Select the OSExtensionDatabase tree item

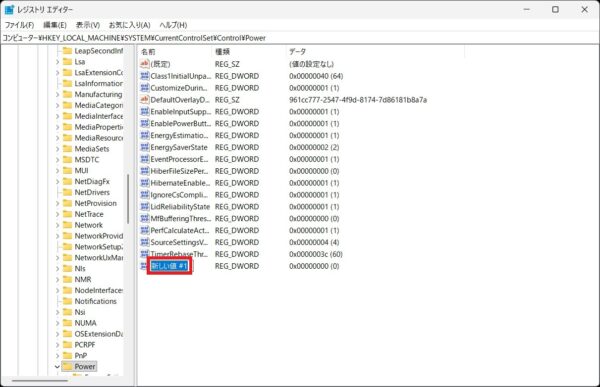pos(99,334)
